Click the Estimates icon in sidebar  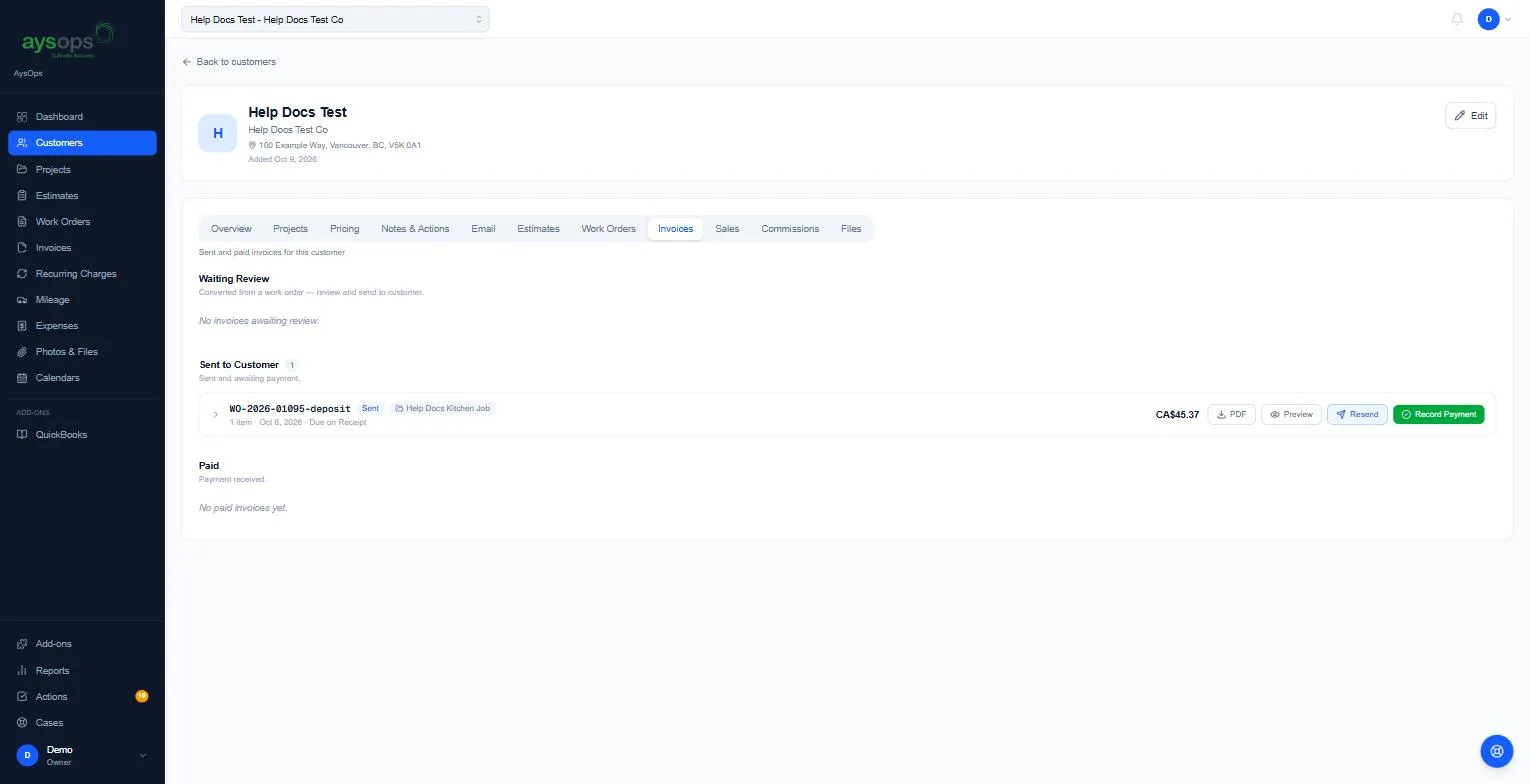(x=22, y=196)
